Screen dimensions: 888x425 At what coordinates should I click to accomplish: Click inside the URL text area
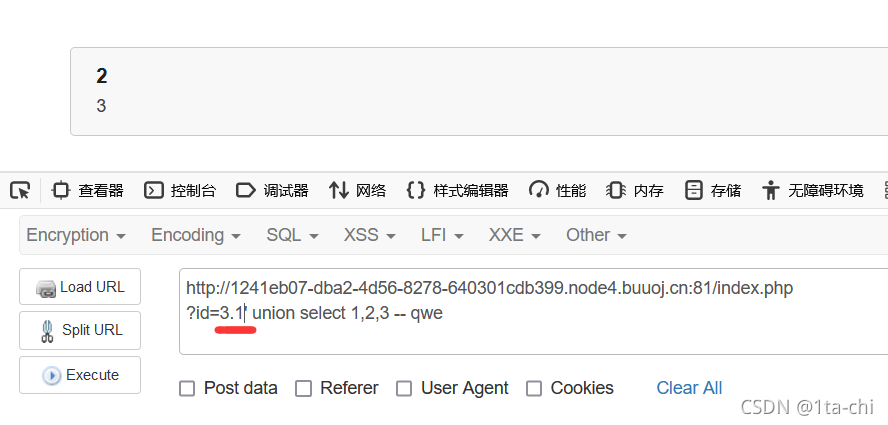pos(533,312)
